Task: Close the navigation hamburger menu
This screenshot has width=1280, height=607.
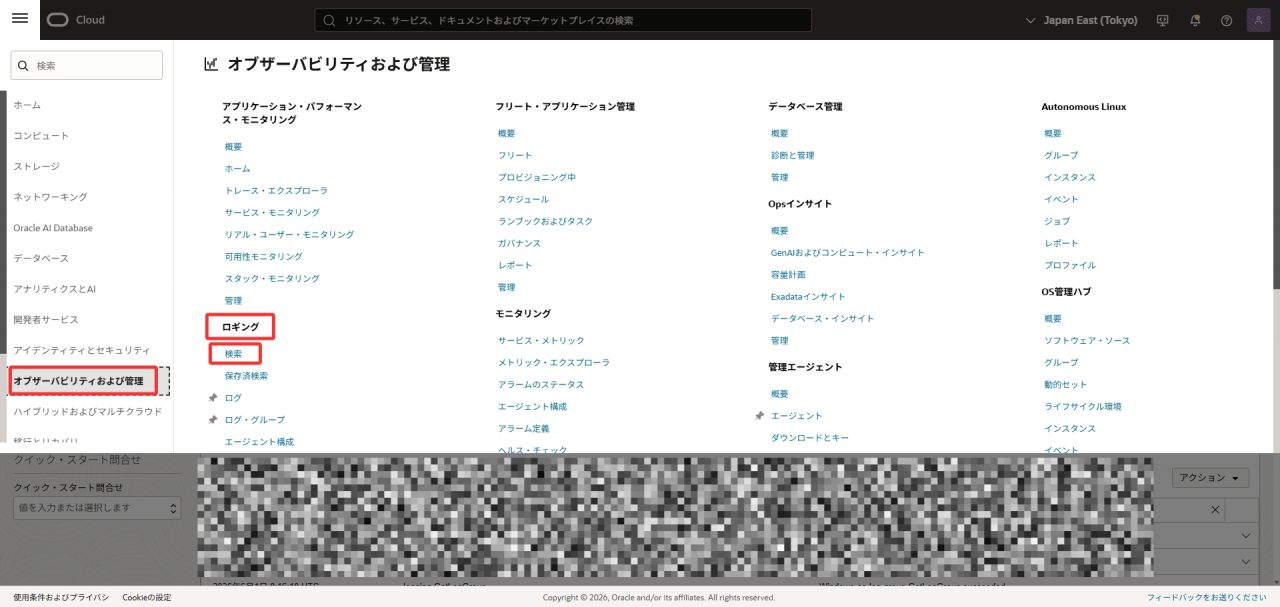Action: (20, 19)
